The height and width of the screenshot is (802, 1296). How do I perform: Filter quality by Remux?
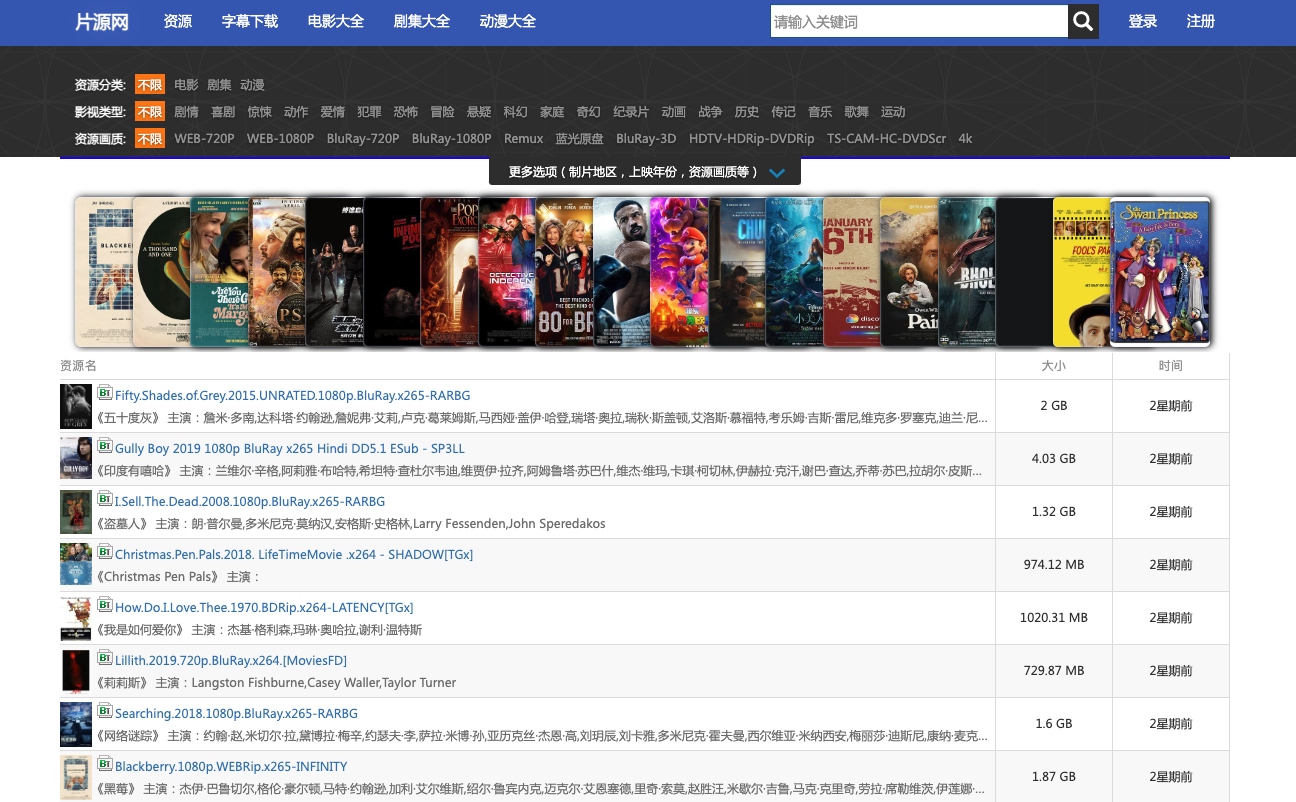pos(524,139)
